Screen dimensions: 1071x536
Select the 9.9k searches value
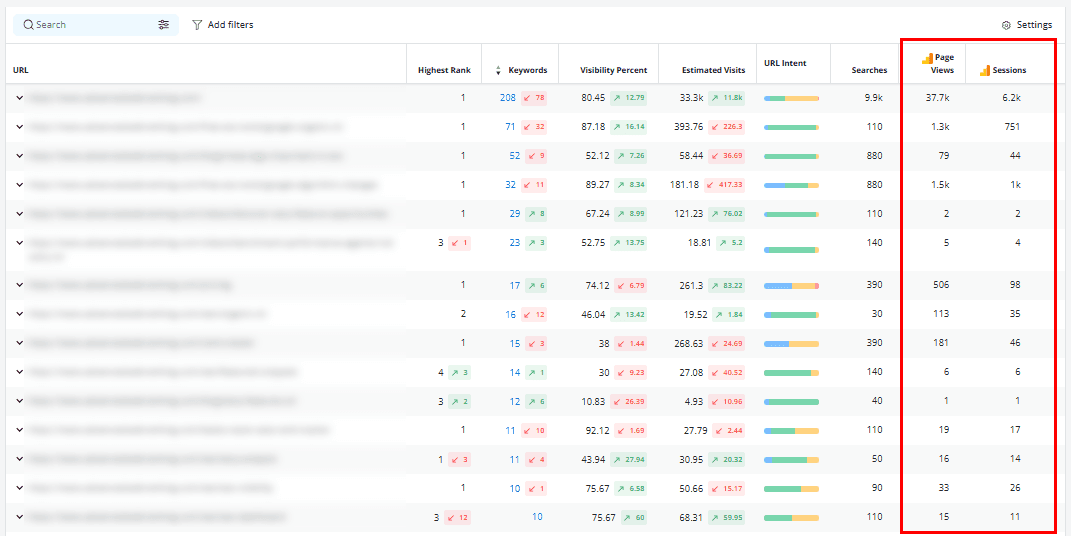coord(874,98)
